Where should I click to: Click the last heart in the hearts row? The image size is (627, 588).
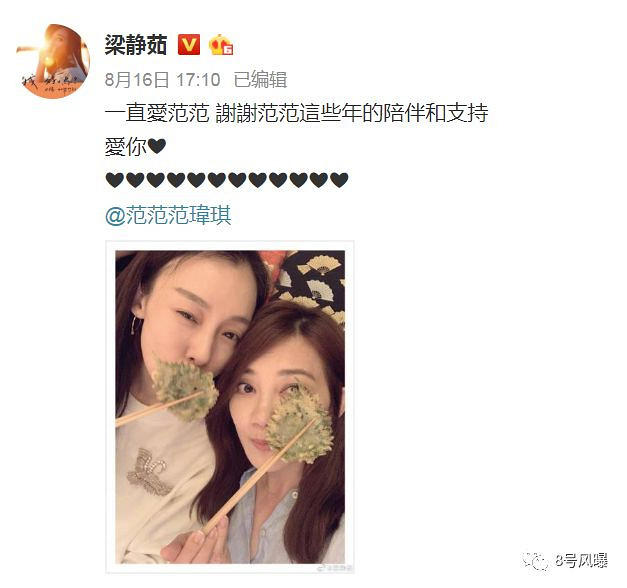click(339, 180)
